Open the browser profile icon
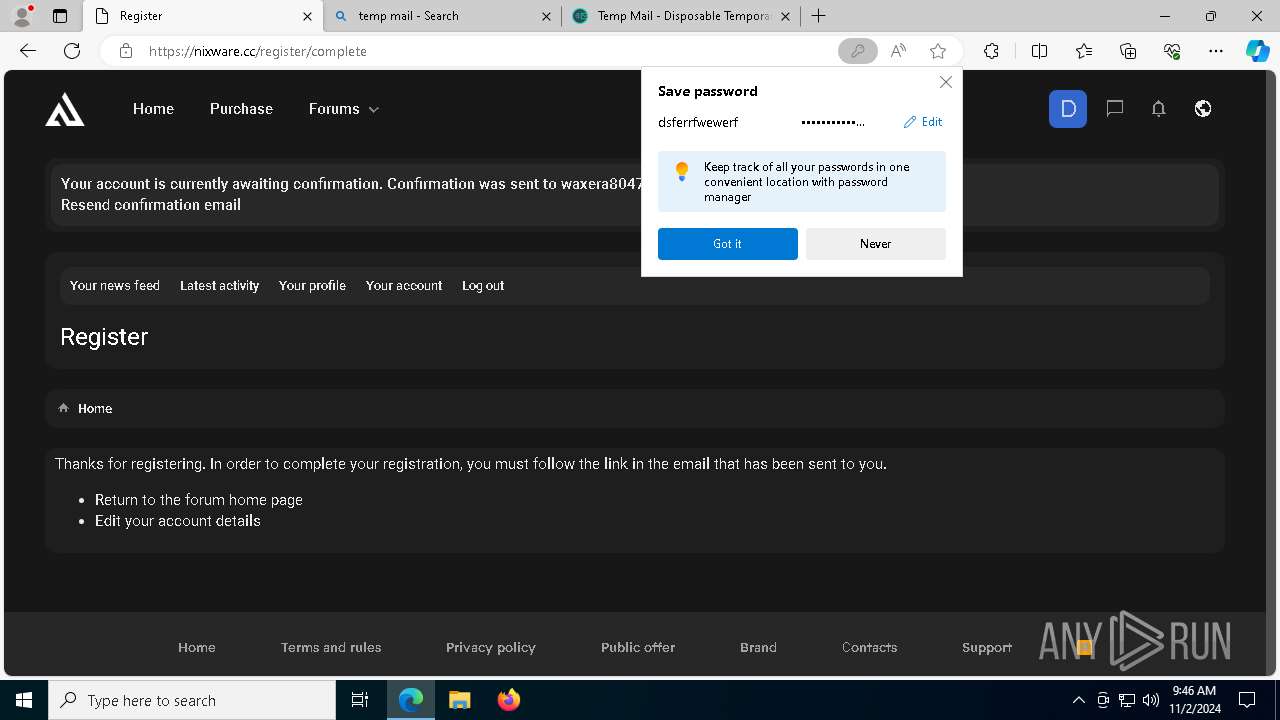Screen dimensions: 1280x720 pos(22,16)
